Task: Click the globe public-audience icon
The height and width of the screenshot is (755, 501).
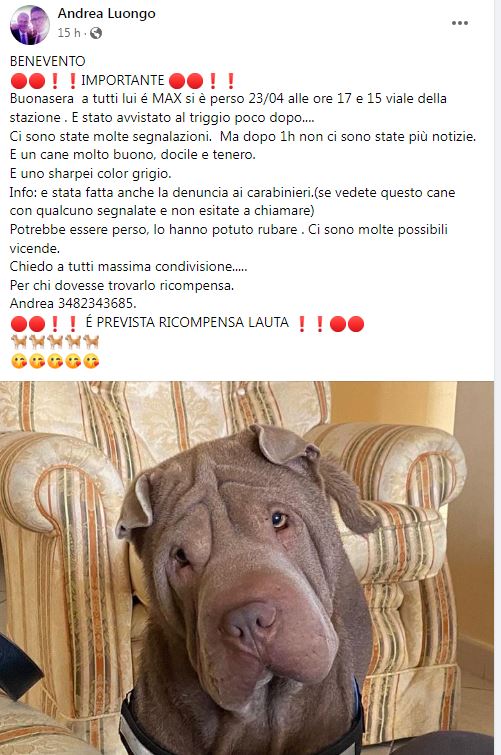Action: pyautogui.click(x=96, y=33)
